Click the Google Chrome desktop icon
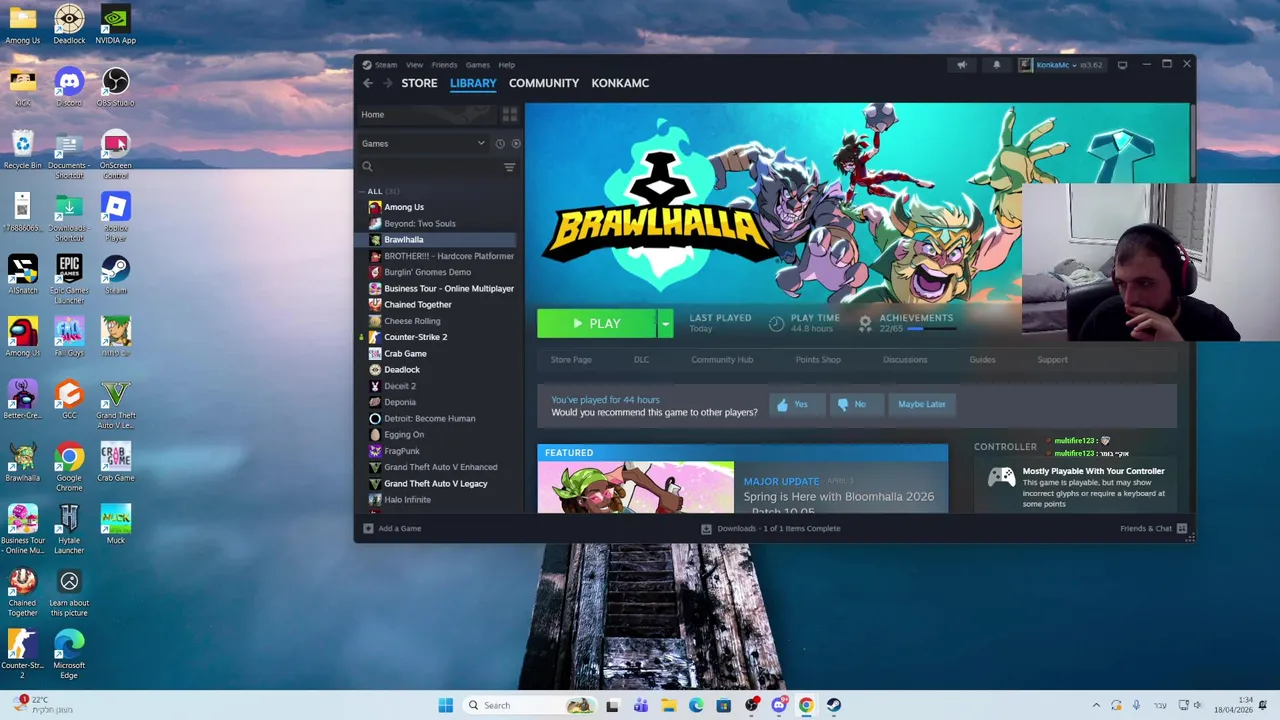1280x720 pixels. 69,467
